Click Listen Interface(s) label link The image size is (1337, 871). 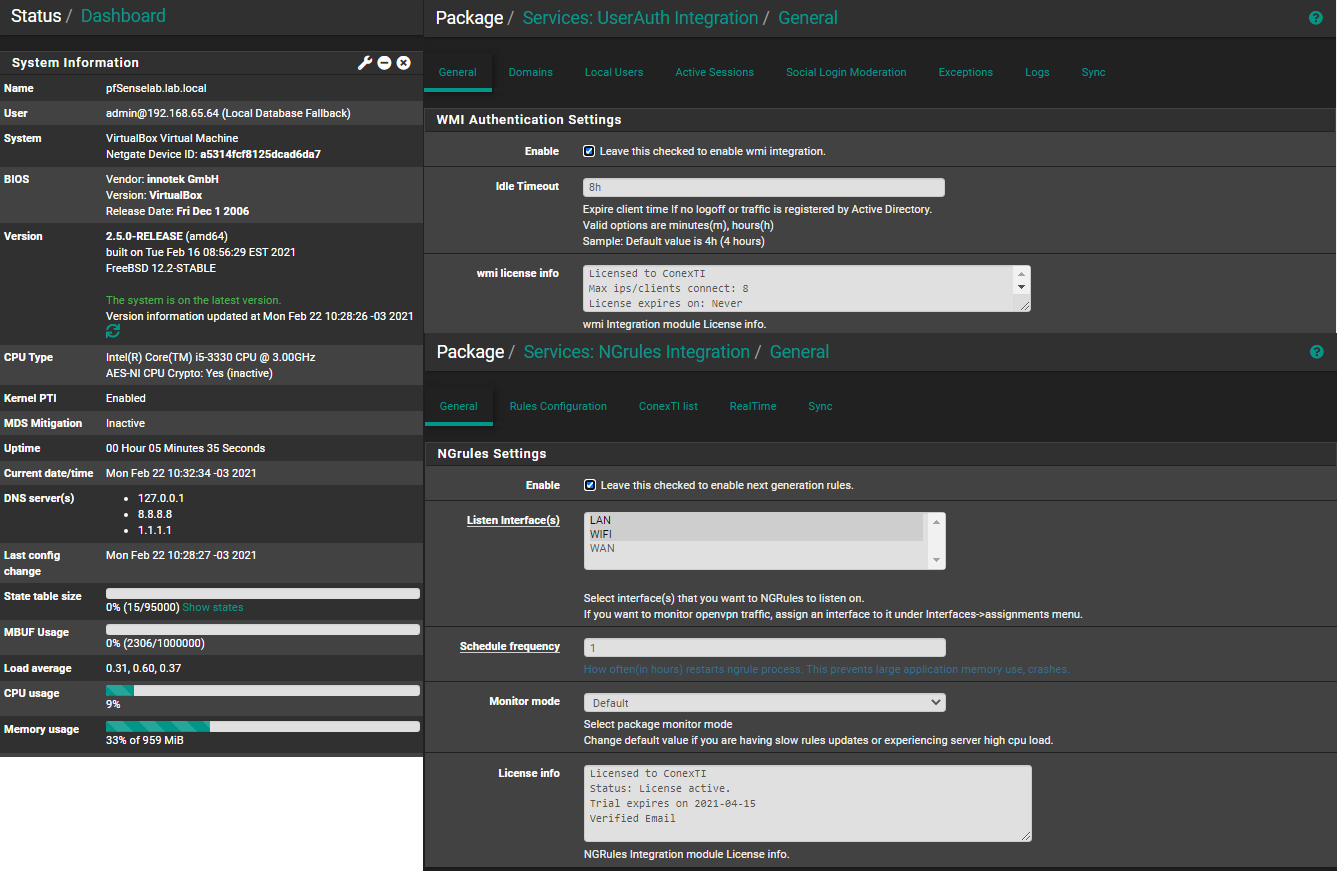[x=513, y=520]
